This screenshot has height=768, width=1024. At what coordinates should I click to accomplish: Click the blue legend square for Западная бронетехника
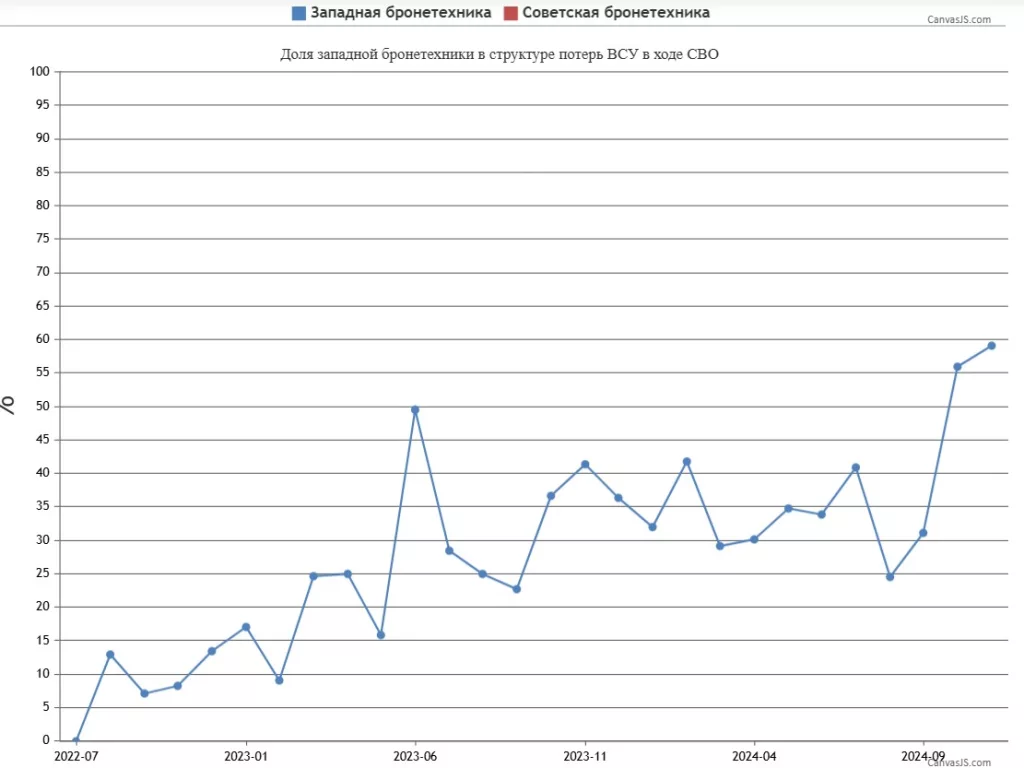(299, 13)
